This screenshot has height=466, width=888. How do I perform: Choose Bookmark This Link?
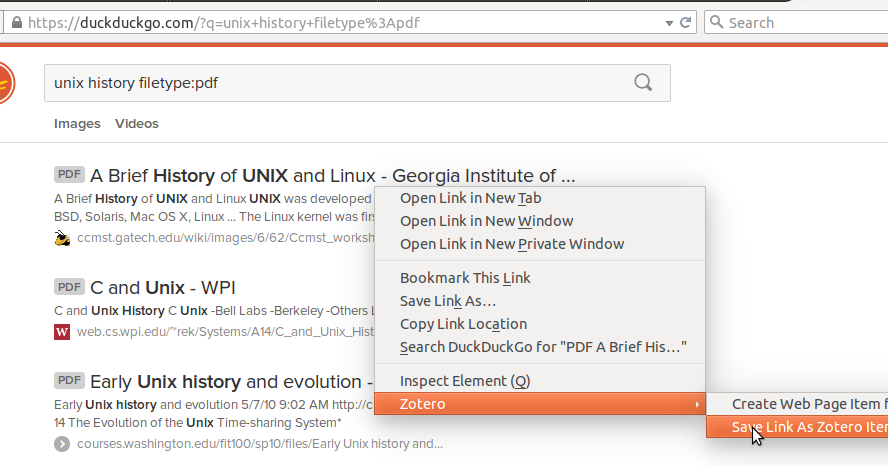click(465, 278)
